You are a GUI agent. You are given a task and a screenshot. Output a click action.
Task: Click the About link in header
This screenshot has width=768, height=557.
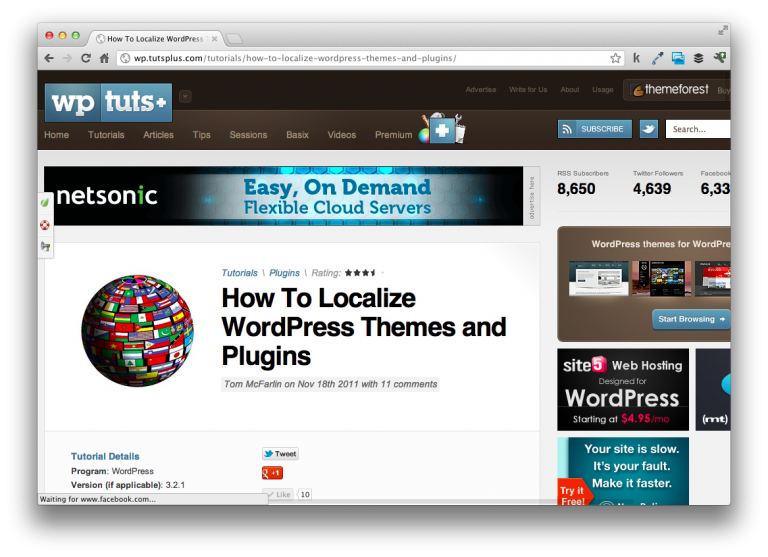pos(570,90)
